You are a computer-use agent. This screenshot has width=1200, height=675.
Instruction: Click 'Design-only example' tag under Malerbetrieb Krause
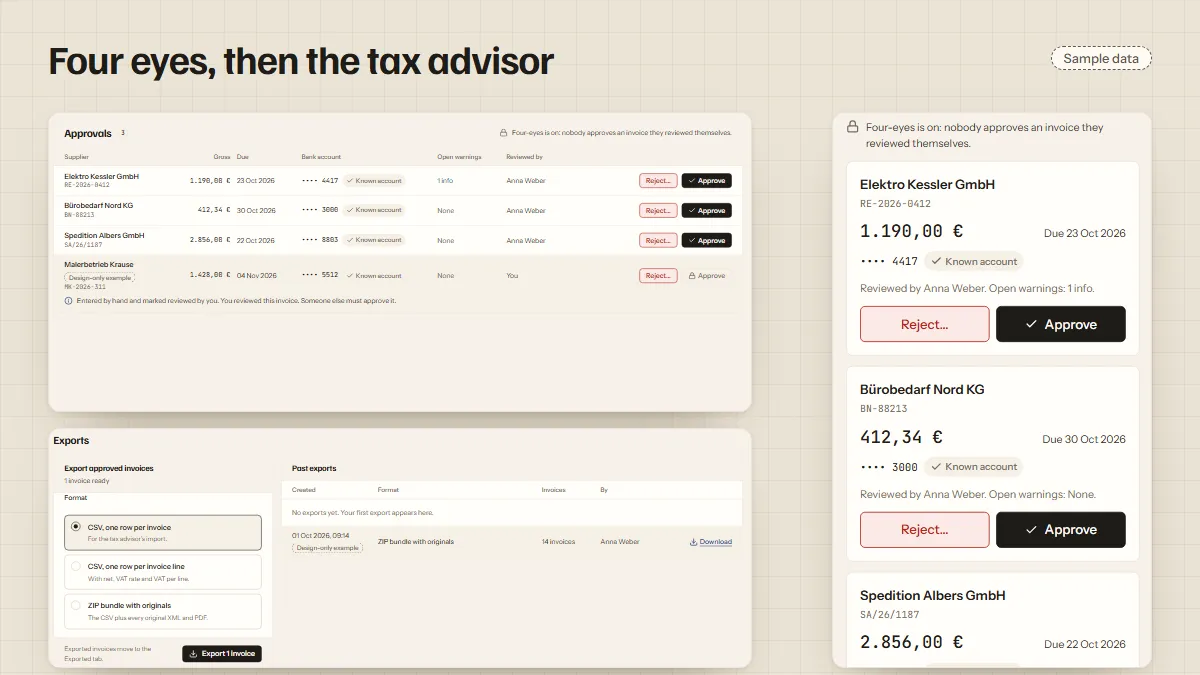click(x=100, y=277)
